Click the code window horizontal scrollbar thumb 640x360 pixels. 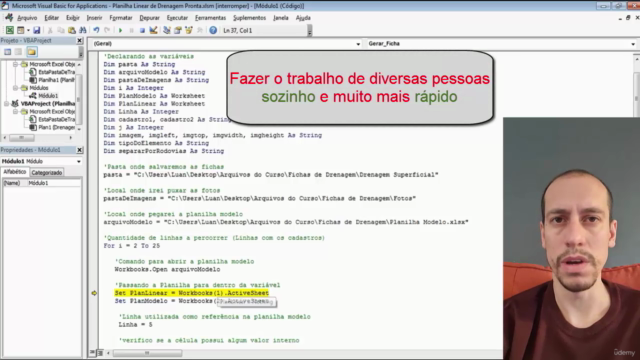[x=147, y=353]
